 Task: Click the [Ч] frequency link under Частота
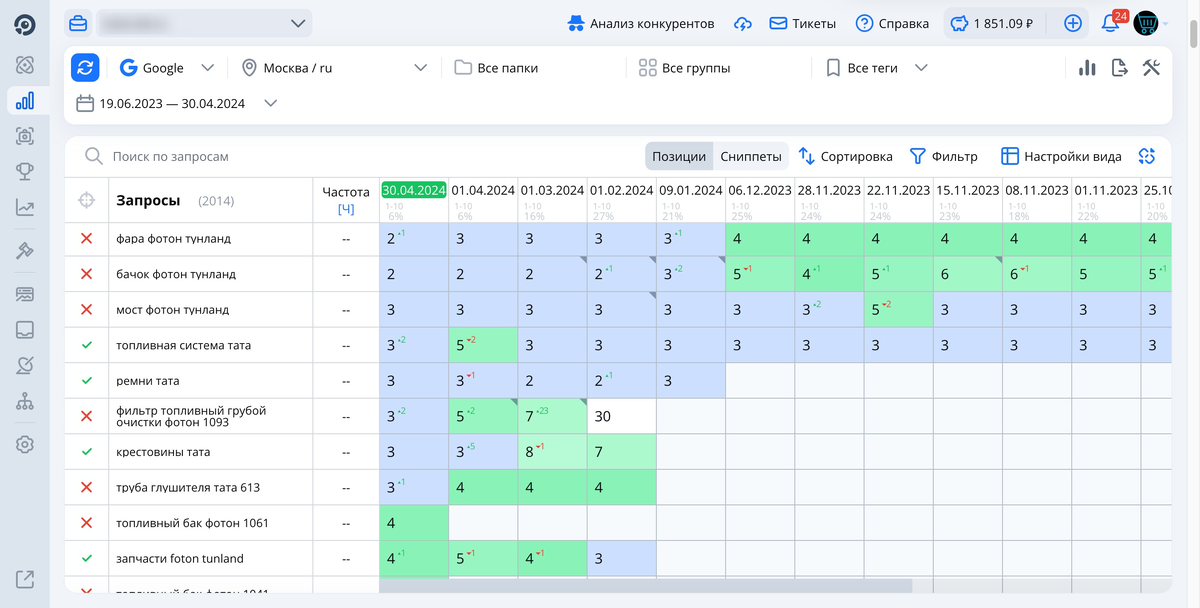click(346, 209)
